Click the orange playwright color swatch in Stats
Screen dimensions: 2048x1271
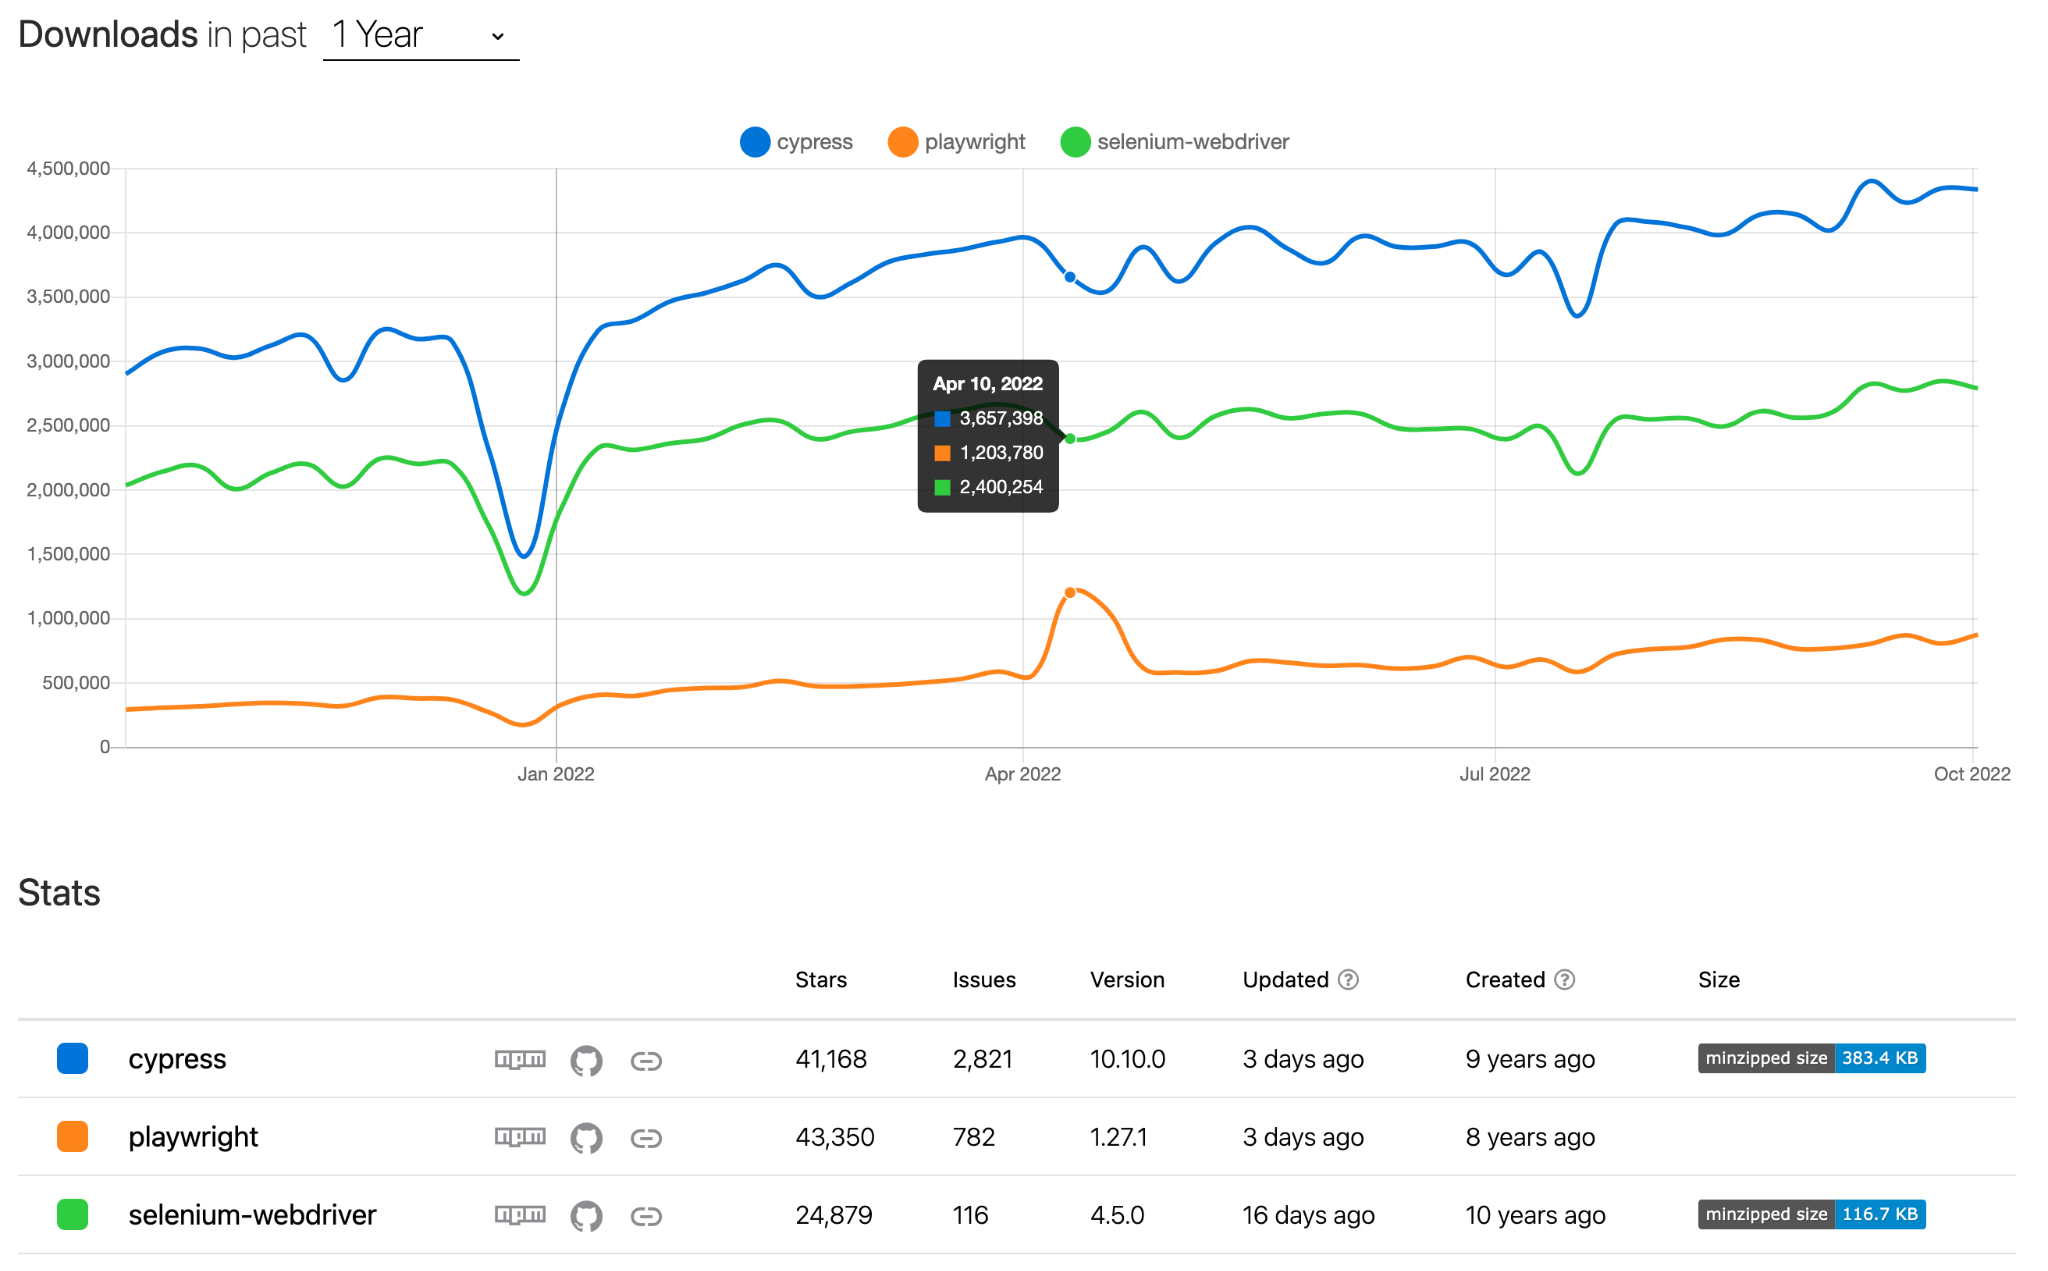coord(73,1136)
